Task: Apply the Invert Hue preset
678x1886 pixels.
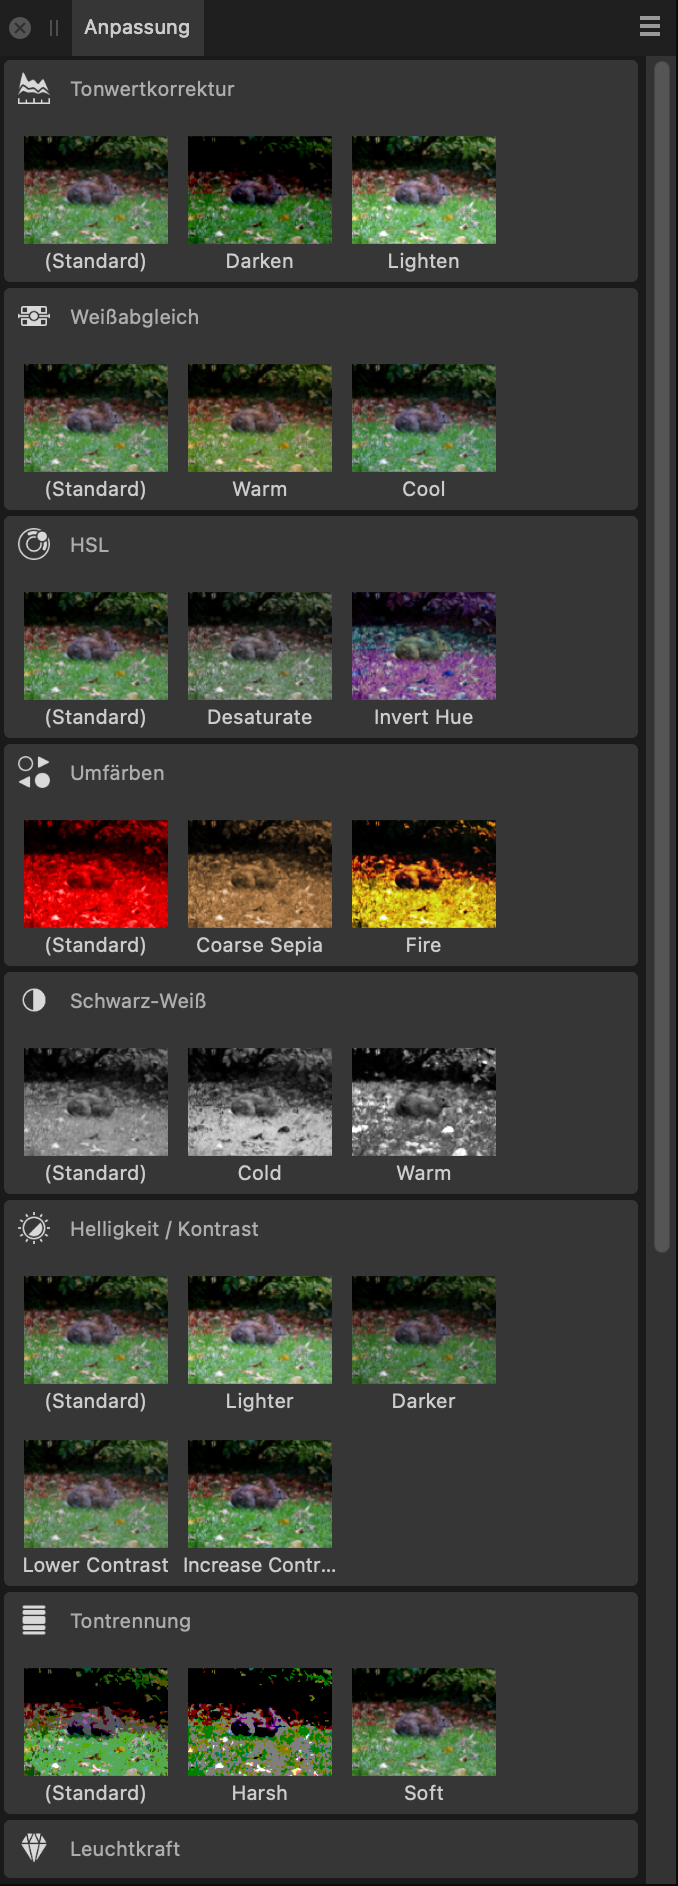Action: click(424, 646)
